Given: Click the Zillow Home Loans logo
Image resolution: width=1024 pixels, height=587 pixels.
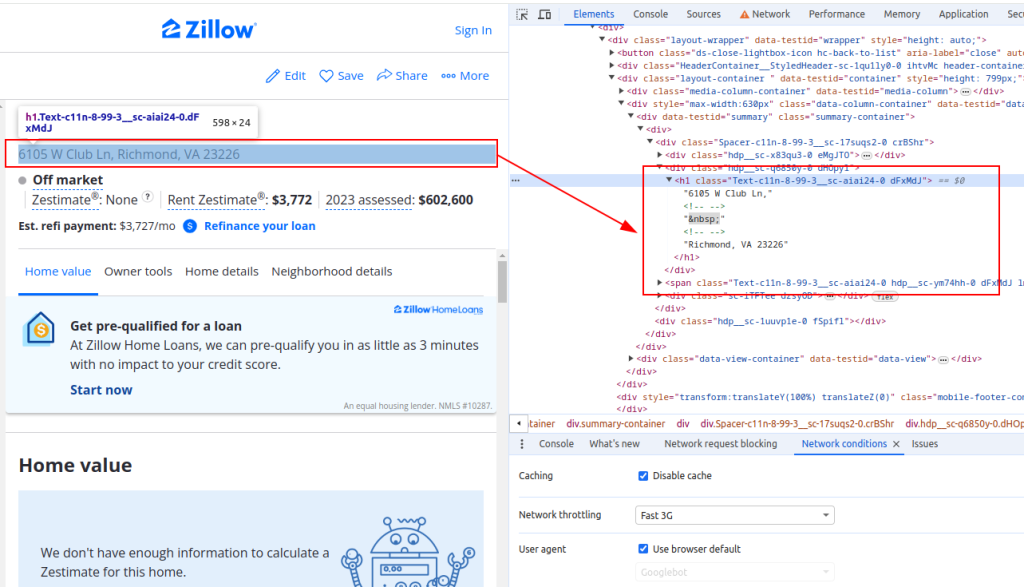Looking at the screenshot, I should (438, 309).
